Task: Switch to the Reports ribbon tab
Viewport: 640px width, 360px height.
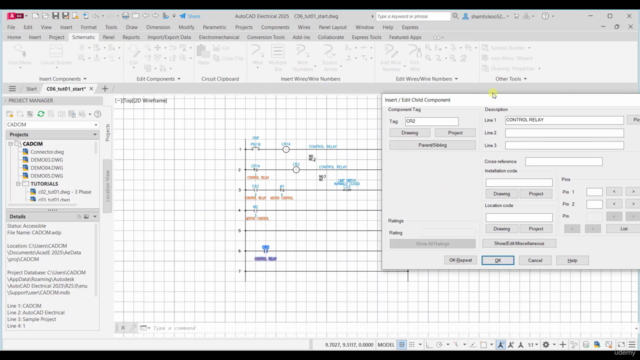Action: coord(131,37)
